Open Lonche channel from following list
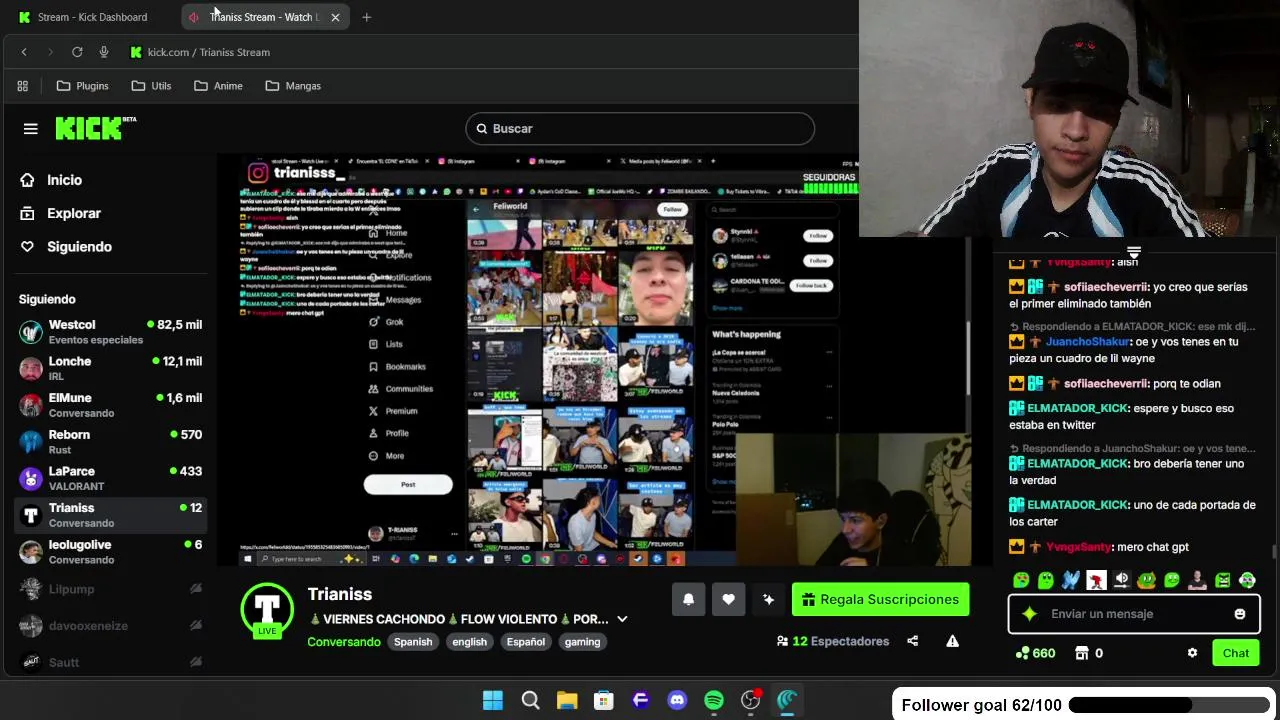The height and width of the screenshot is (720, 1280). 110,368
